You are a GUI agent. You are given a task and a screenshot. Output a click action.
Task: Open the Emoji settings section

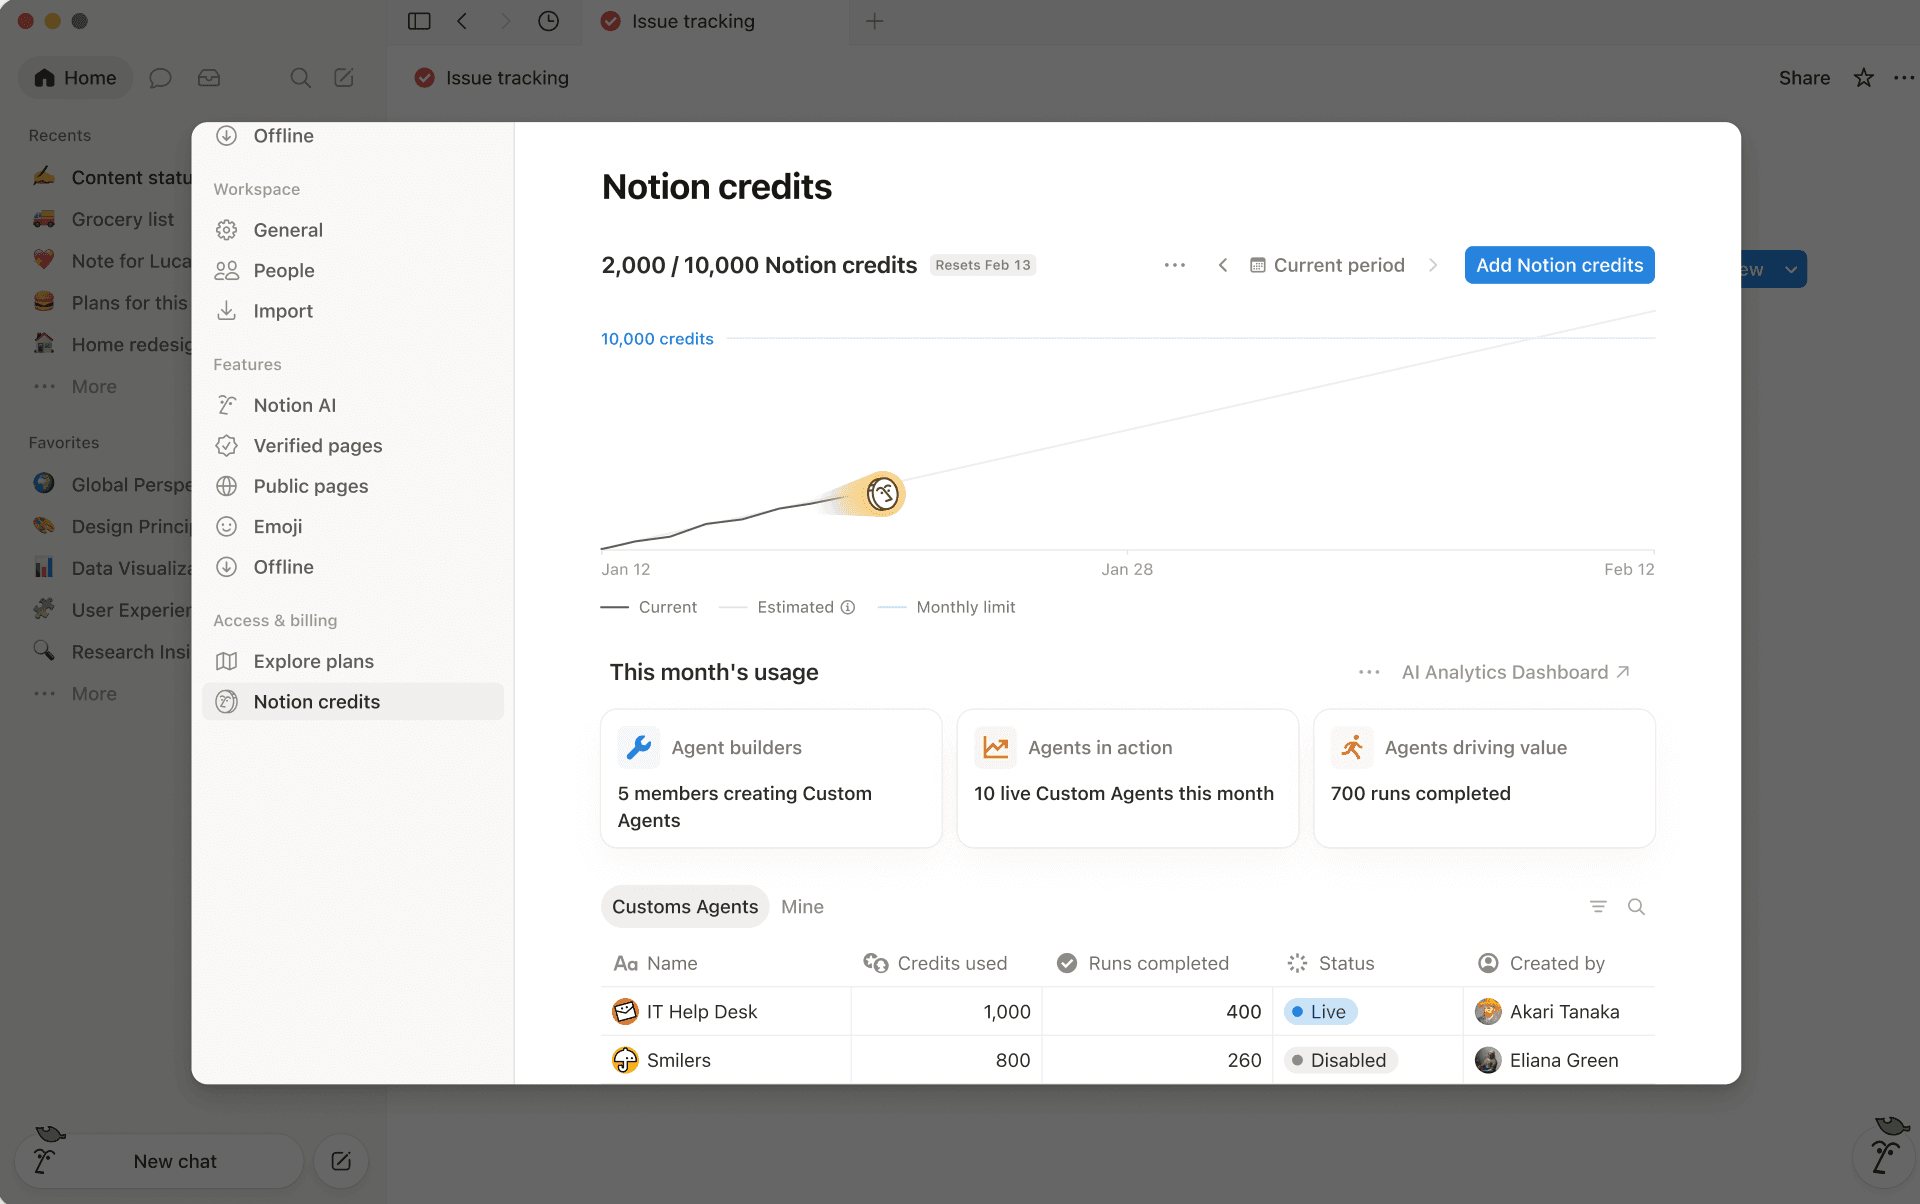tap(278, 526)
